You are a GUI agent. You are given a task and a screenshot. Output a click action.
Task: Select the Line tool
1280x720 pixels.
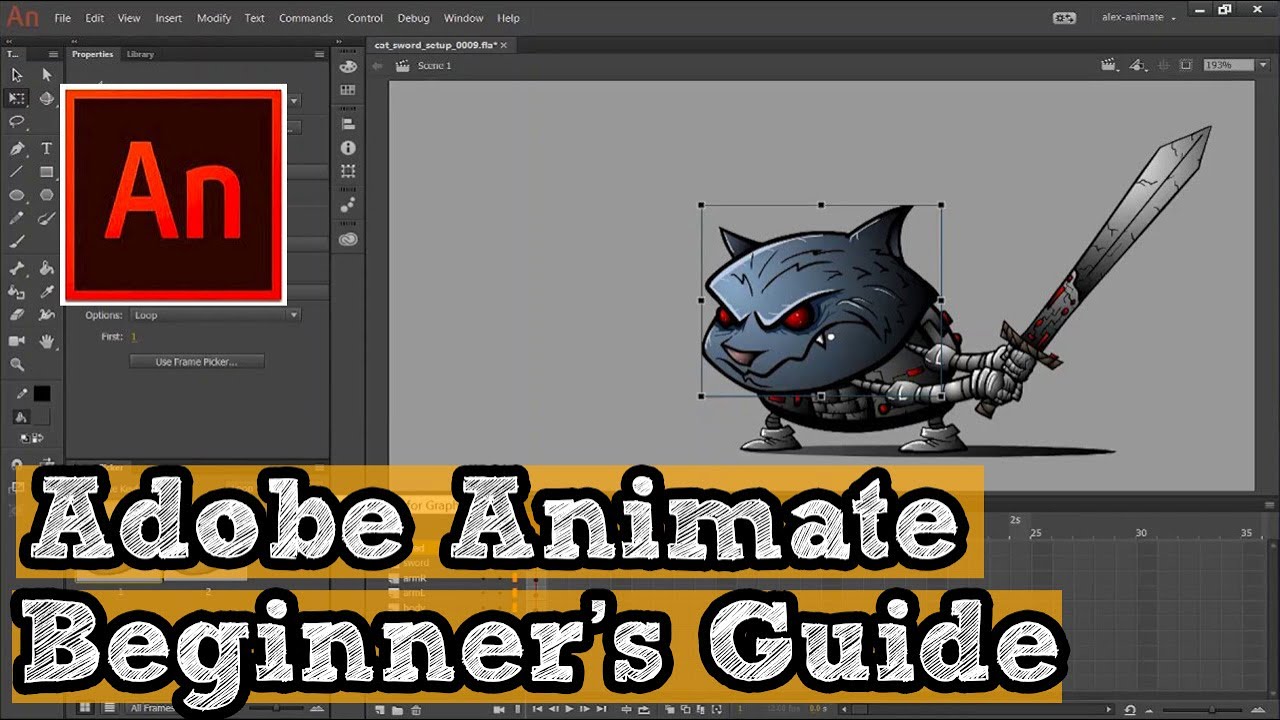coord(17,172)
